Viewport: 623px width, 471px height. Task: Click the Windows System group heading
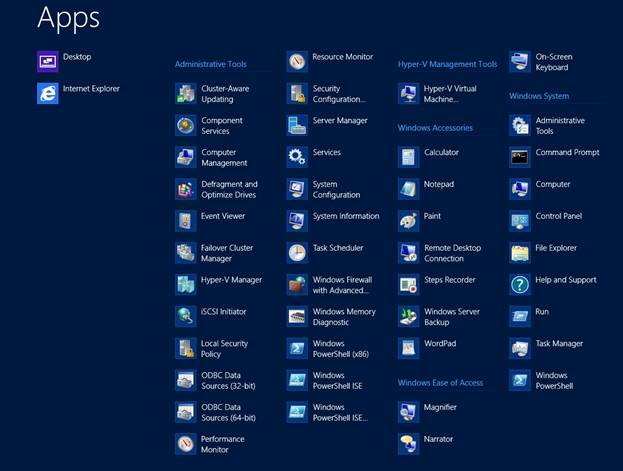pos(539,96)
